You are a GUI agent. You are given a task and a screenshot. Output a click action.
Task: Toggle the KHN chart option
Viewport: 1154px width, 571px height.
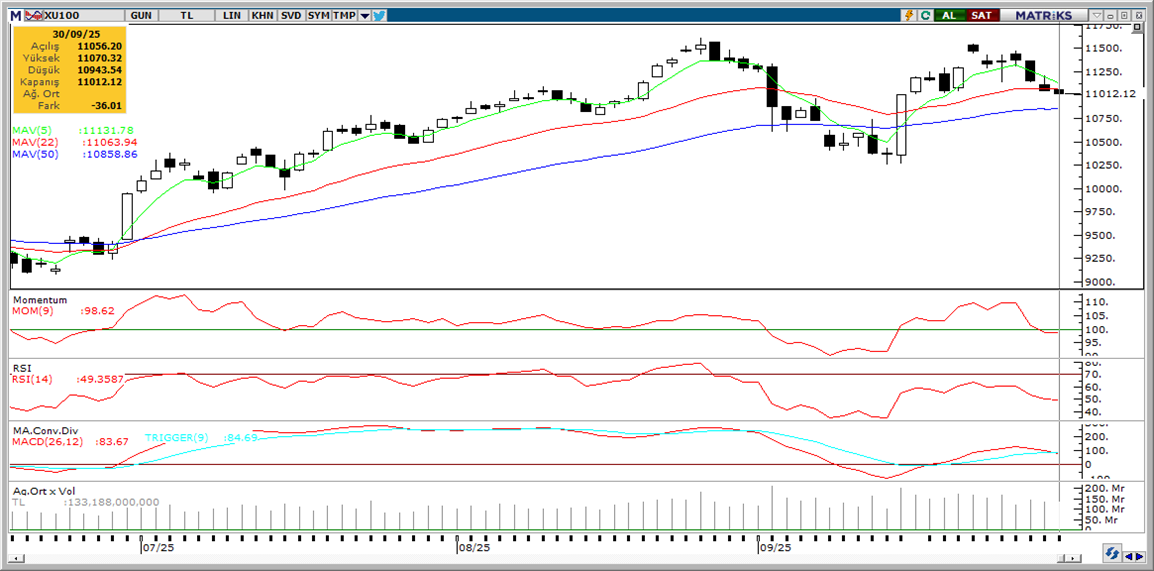click(262, 15)
